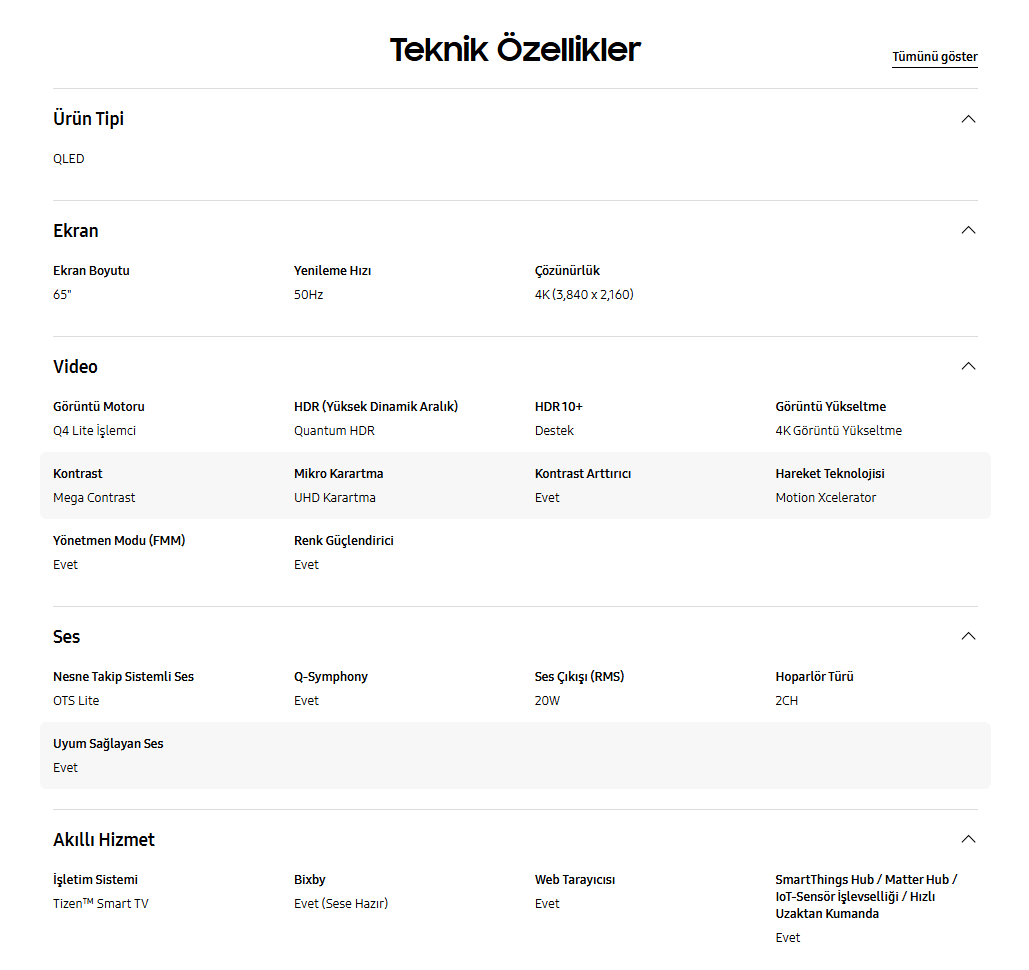
Task: Click the Video heading text
Action: click(x=75, y=367)
